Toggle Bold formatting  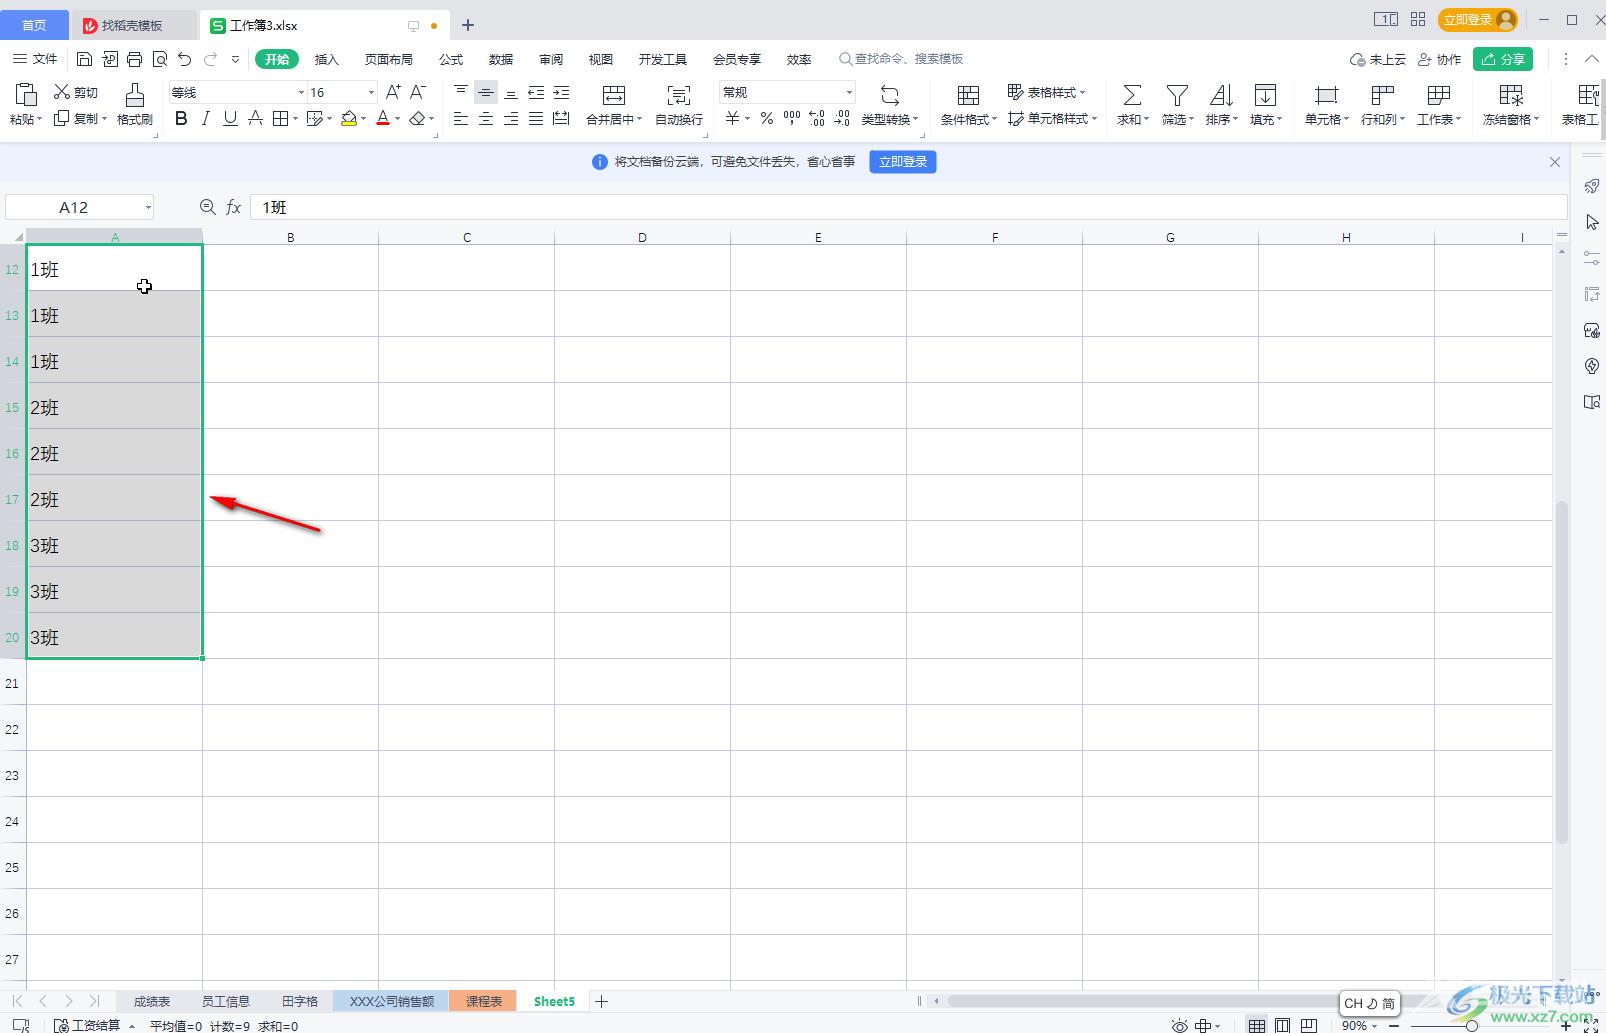tap(181, 118)
